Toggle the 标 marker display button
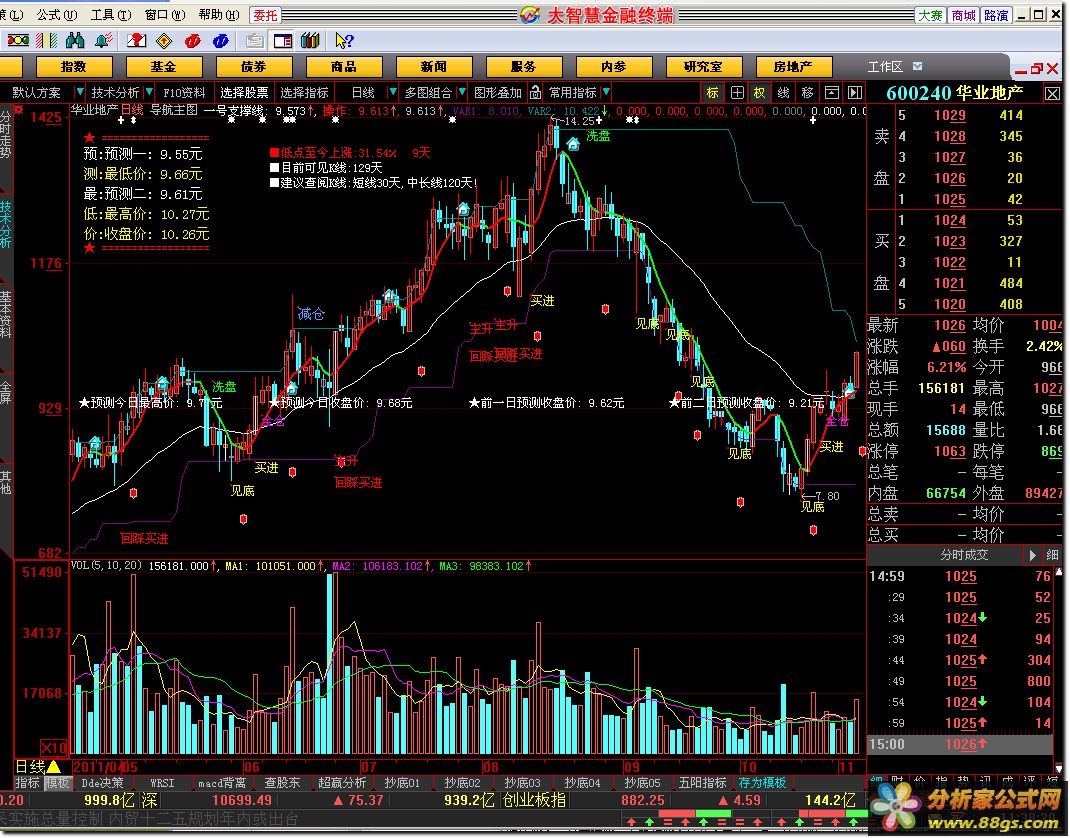 tap(712, 92)
